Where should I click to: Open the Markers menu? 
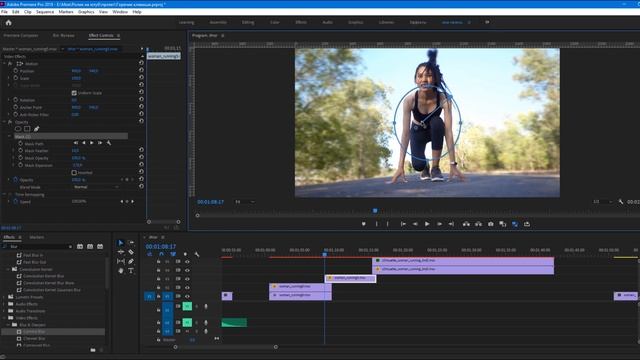click(66, 12)
